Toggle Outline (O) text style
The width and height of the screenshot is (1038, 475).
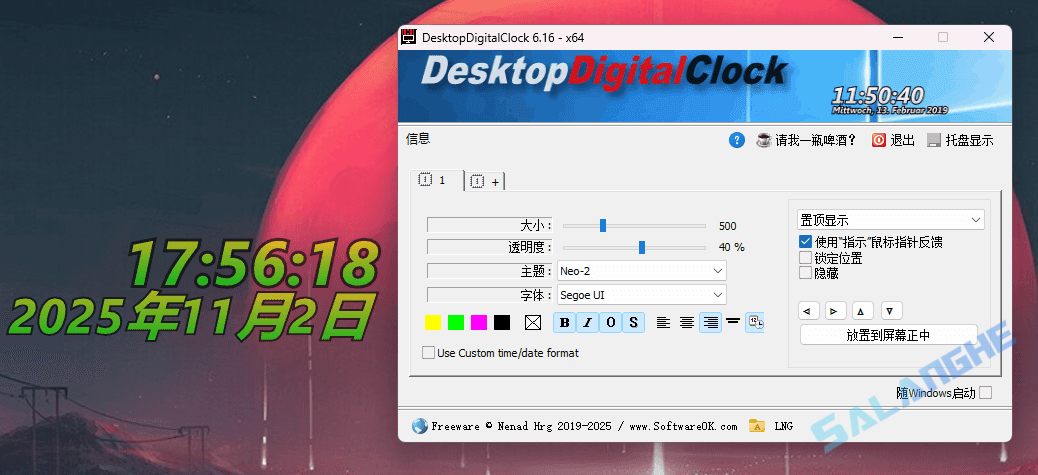tap(610, 322)
